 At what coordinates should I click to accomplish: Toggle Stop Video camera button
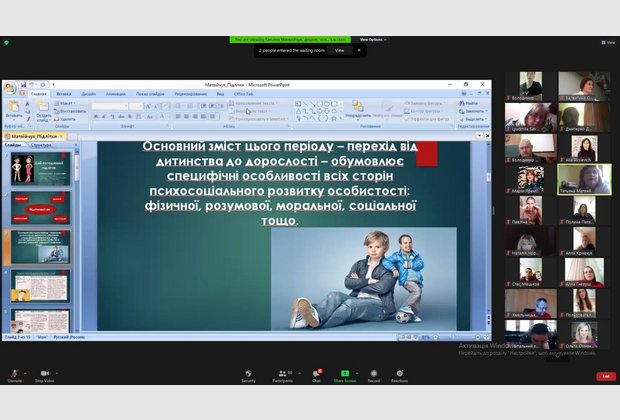click(x=44, y=373)
